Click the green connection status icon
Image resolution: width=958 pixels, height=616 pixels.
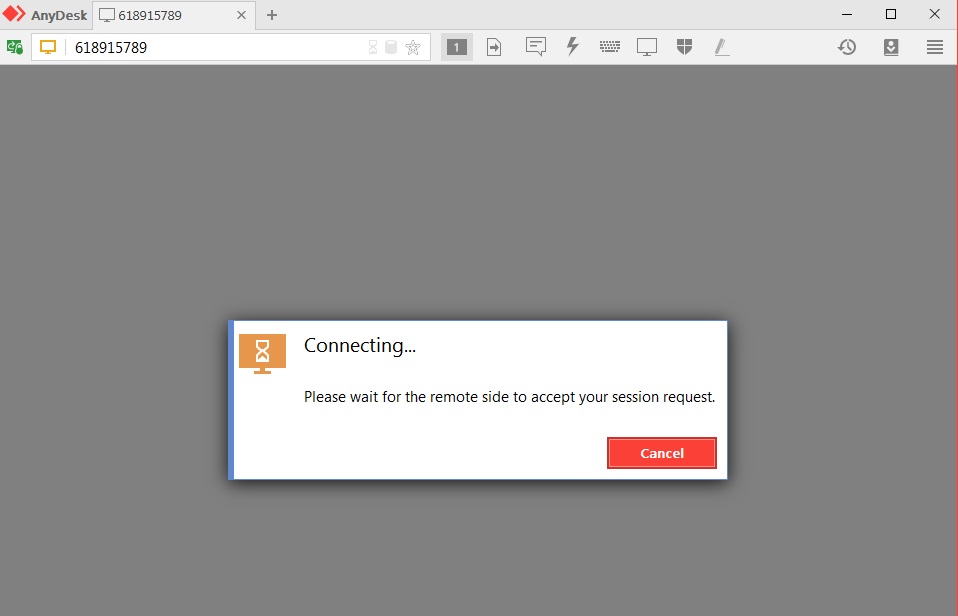[16, 46]
